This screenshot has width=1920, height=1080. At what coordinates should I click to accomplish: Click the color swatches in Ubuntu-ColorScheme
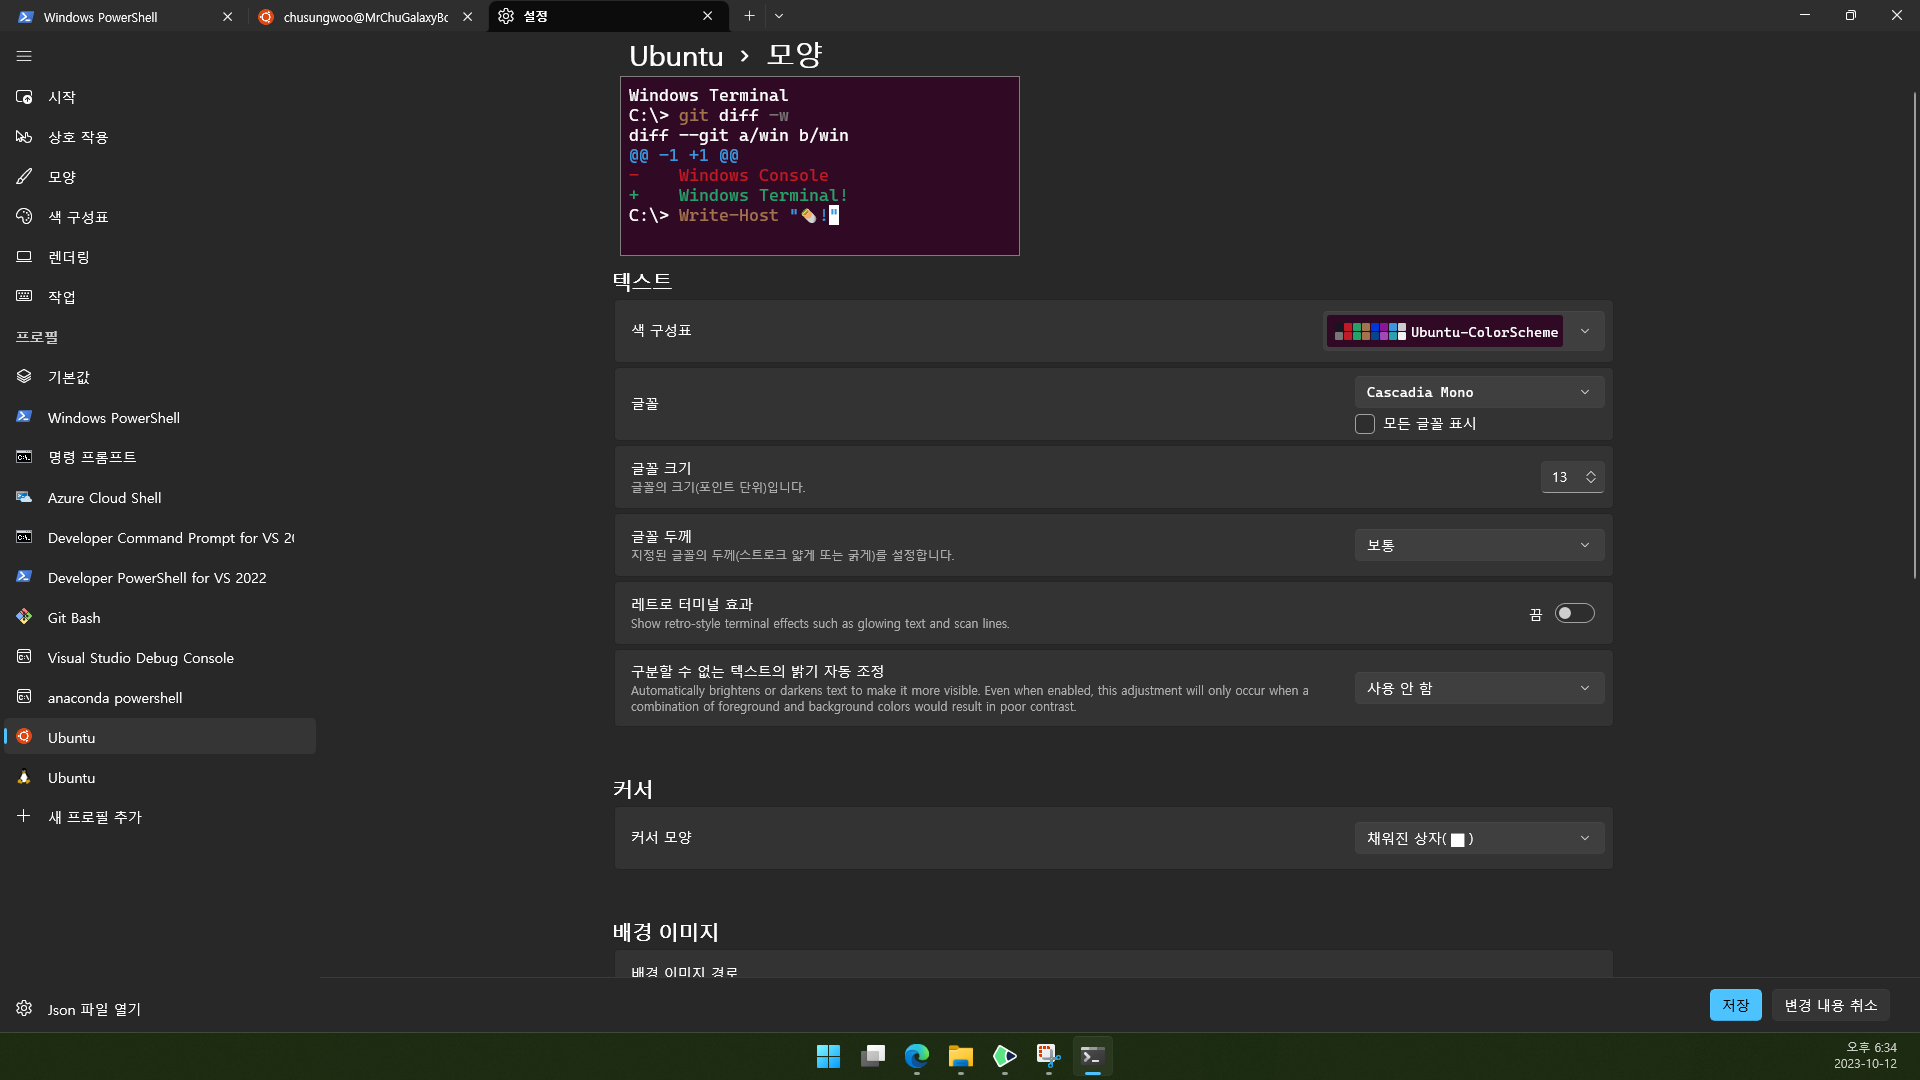[x=1370, y=332]
